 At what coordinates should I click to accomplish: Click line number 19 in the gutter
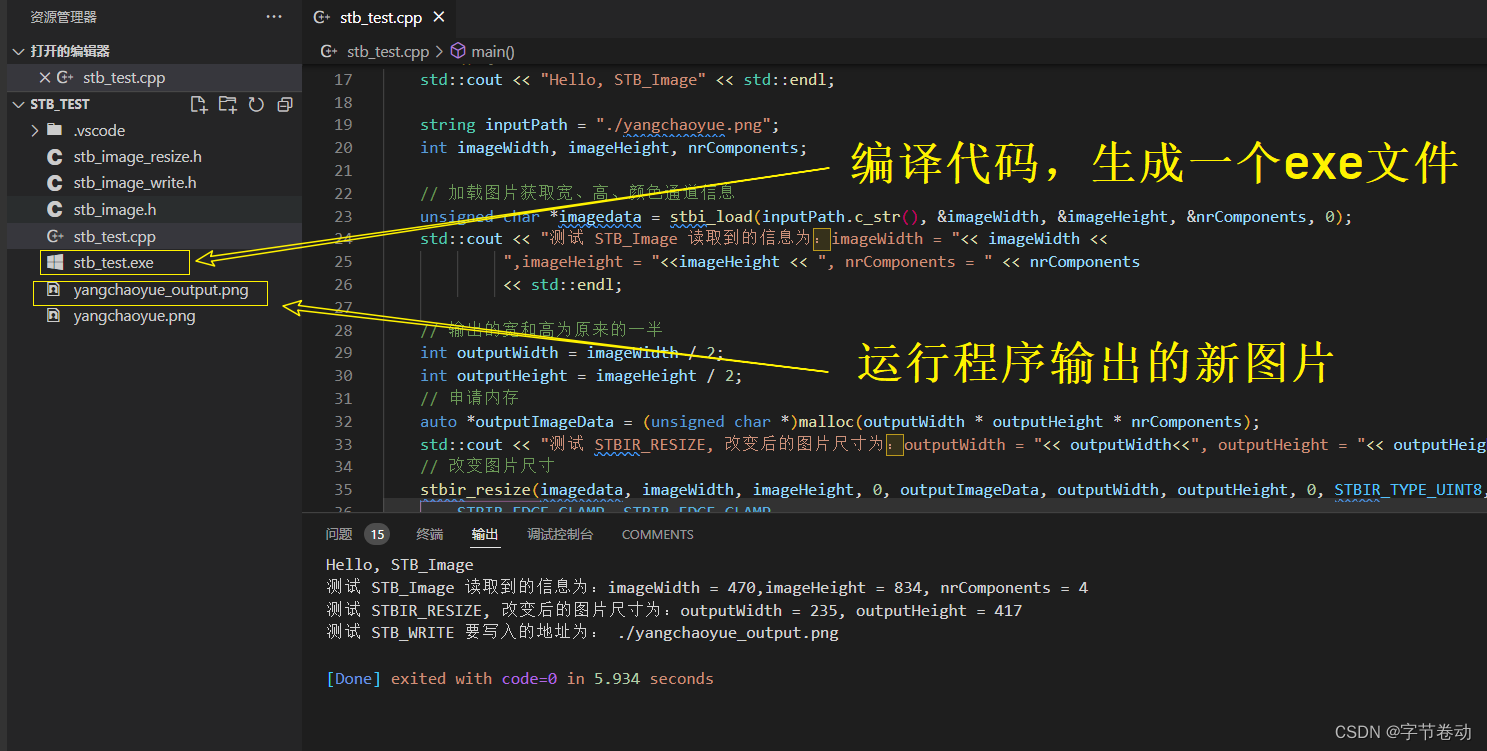click(x=343, y=125)
